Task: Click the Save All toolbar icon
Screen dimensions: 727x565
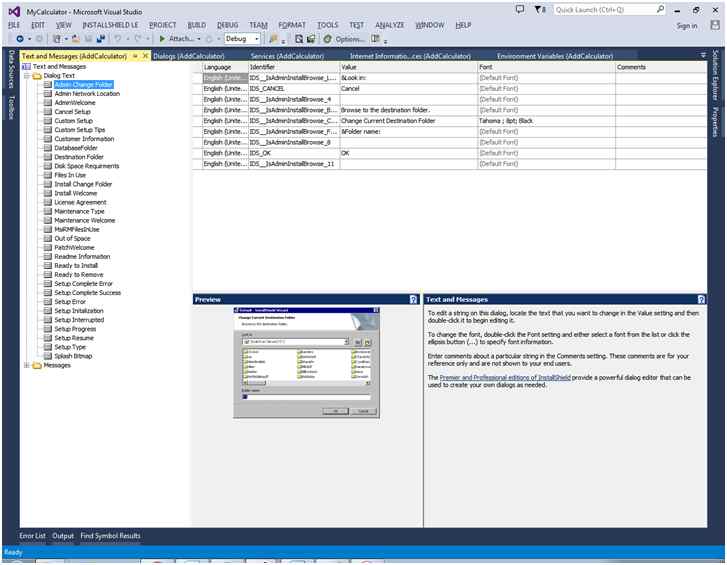Action: 100,39
